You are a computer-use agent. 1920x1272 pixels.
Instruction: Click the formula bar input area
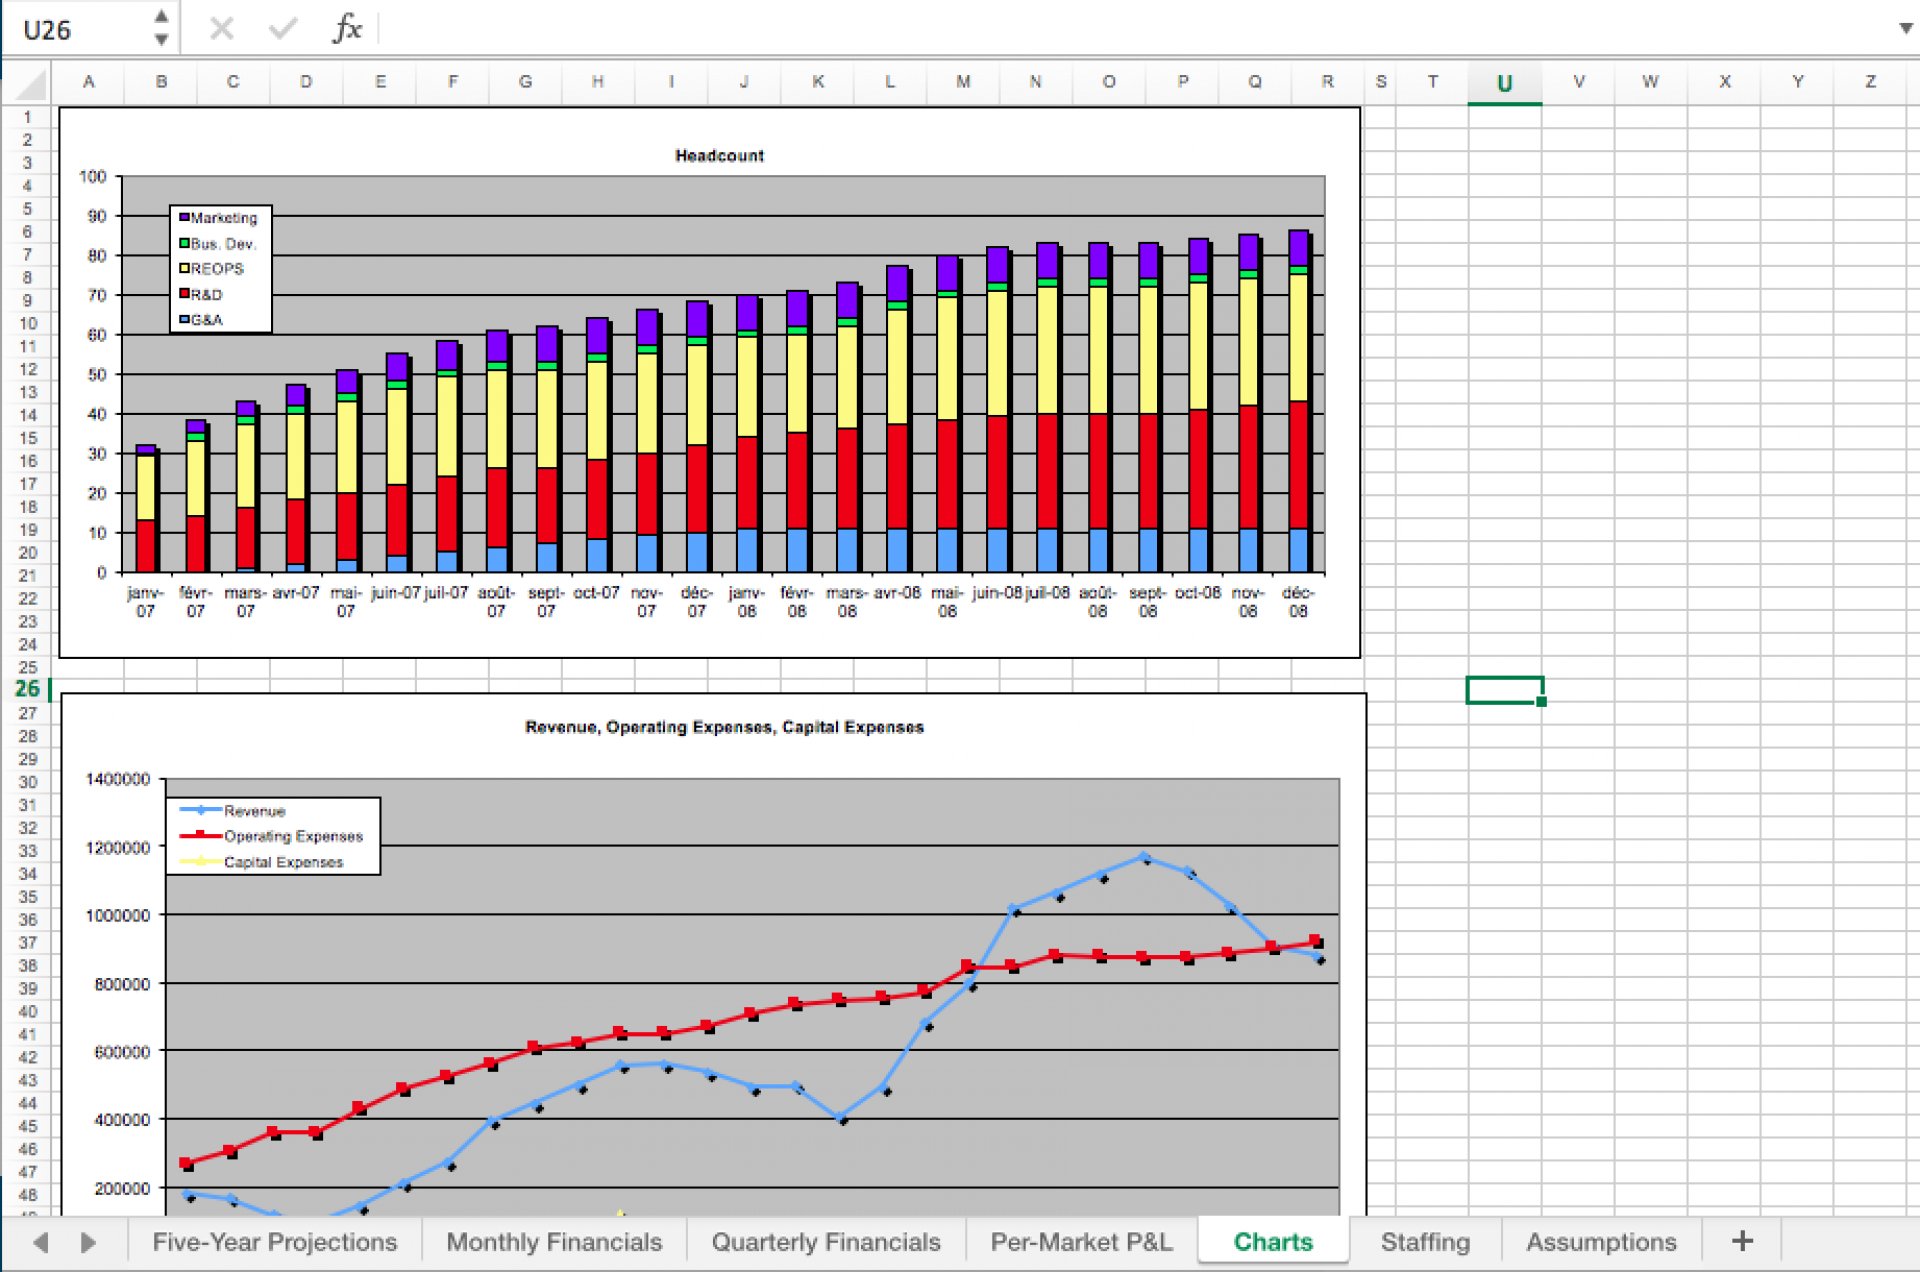pyautogui.click(x=1135, y=29)
